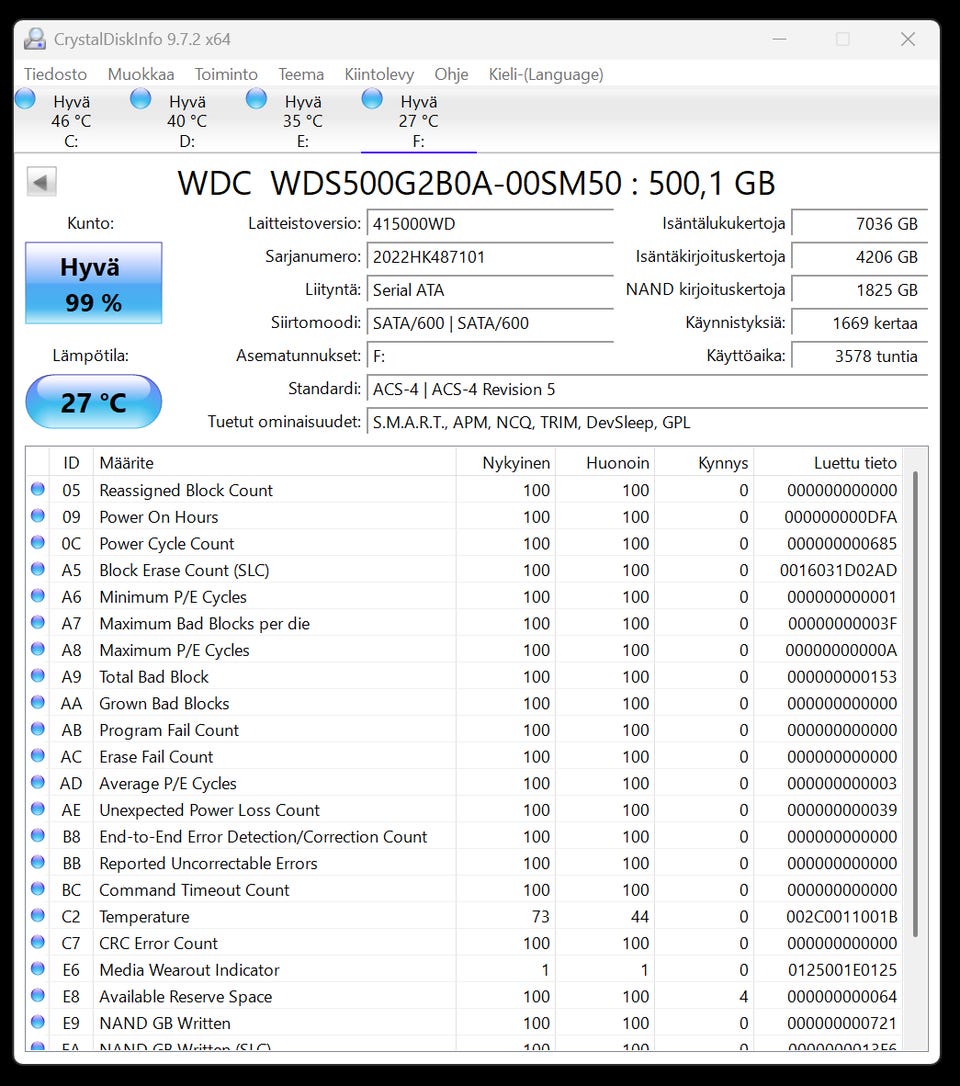Click raw value 0125001E0125 of Media Wearout
This screenshot has width=960, height=1086.
842,970
